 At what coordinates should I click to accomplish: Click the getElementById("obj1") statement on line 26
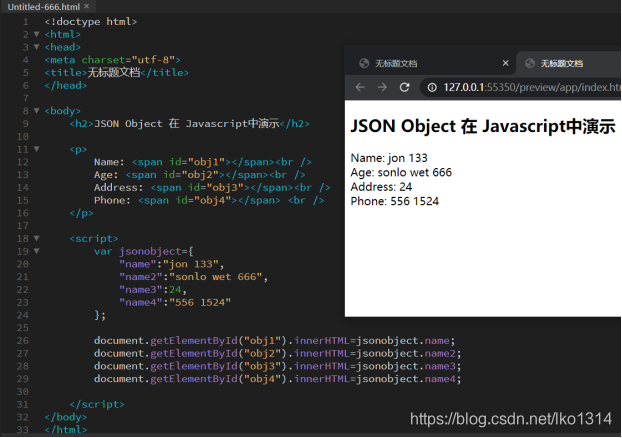275,341
